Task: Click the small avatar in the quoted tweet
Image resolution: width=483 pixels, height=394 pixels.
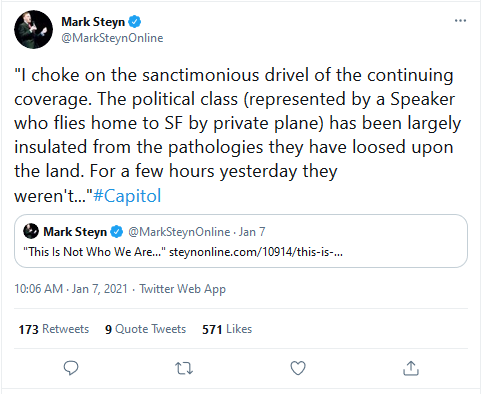Action: 31,231
